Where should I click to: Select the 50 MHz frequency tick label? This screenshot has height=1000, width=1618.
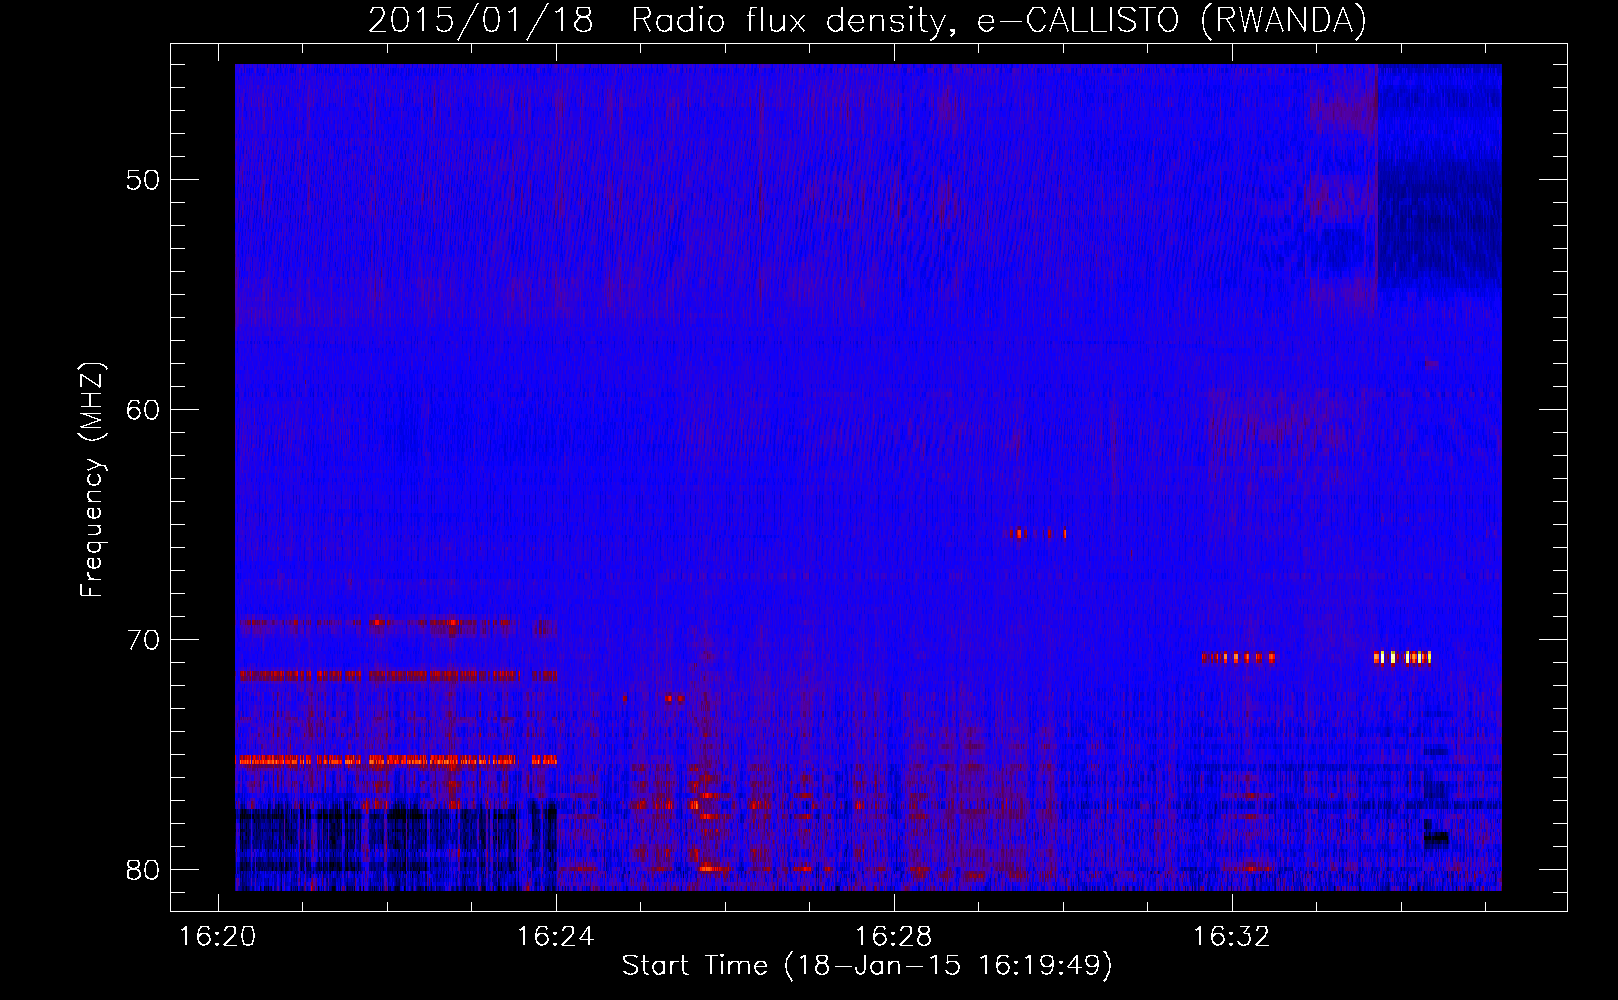click(x=143, y=181)
